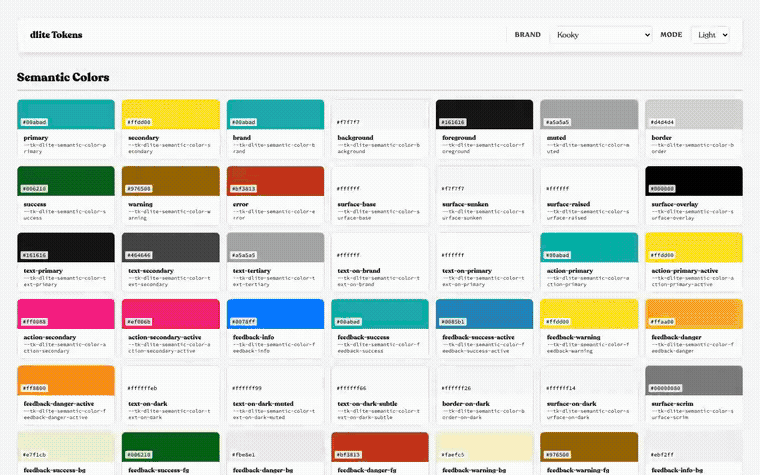
Task: Select the feedback-warning-bg cream swatch
Action: 485,446
